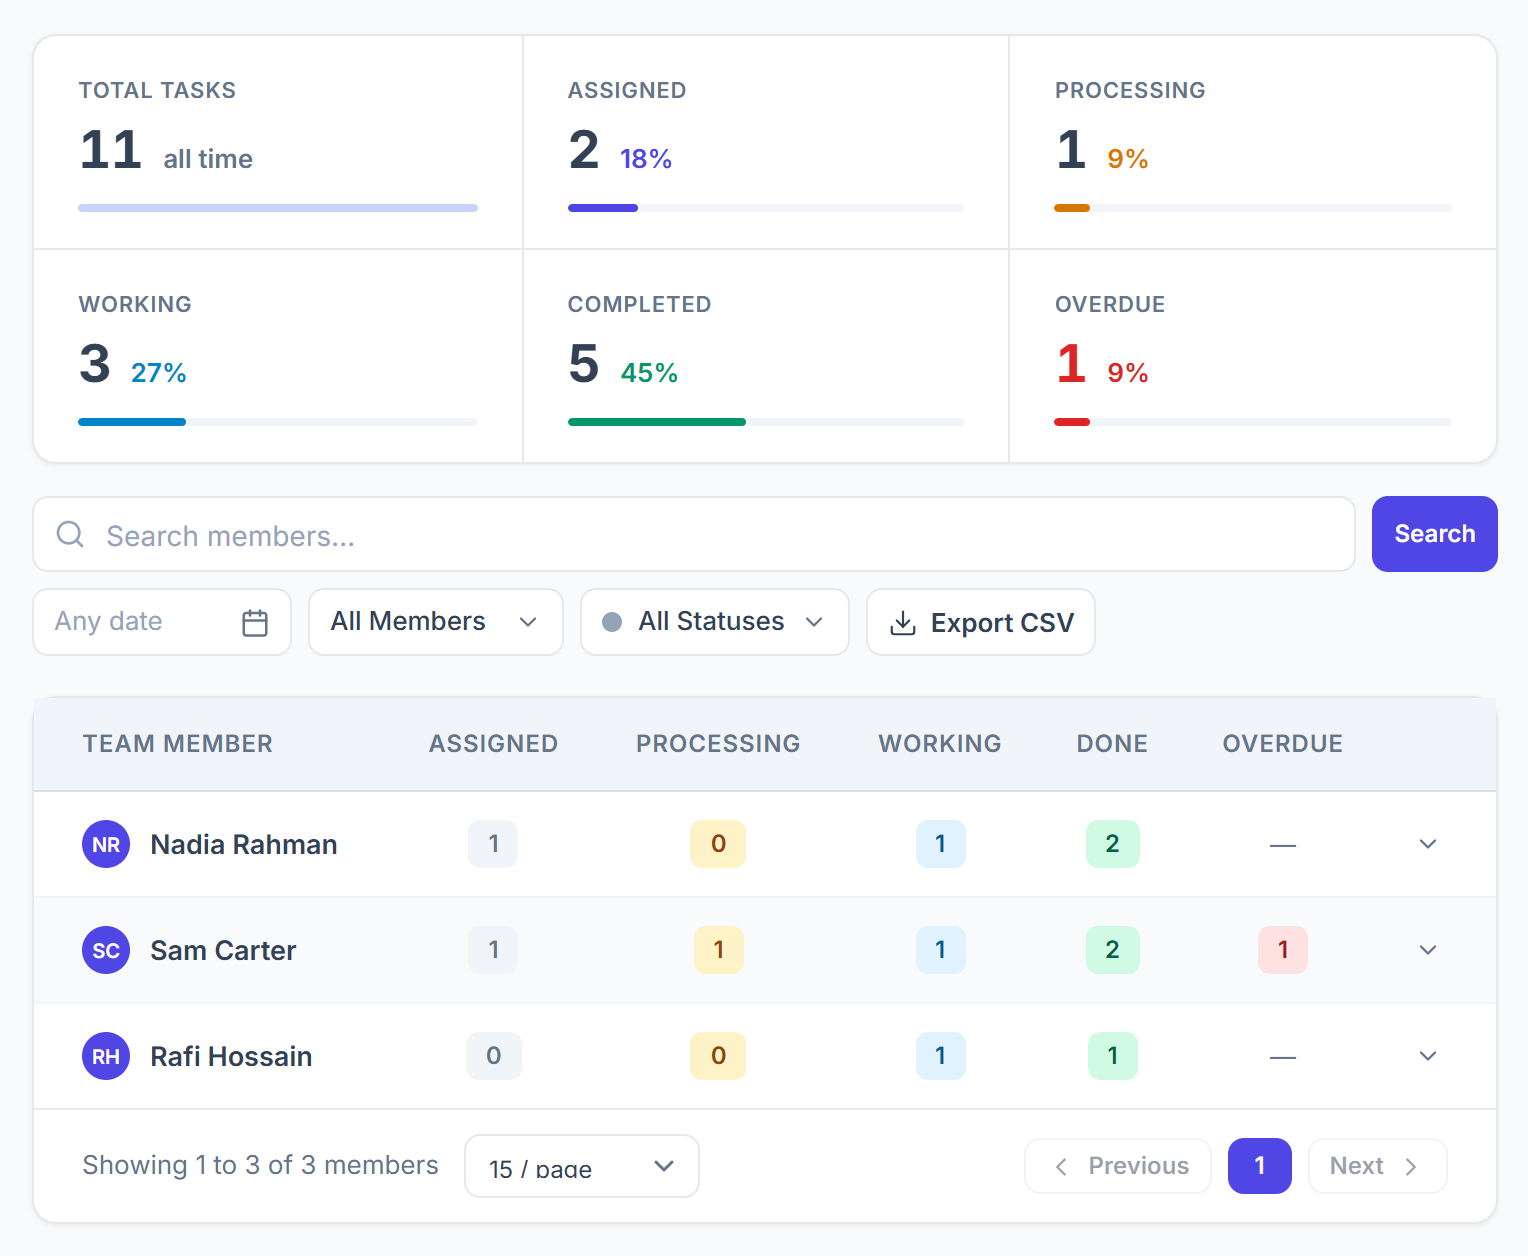1528x1256 pixels.
Task: Click Rafi Hossain's processing badge 0
Action: 718,1056
